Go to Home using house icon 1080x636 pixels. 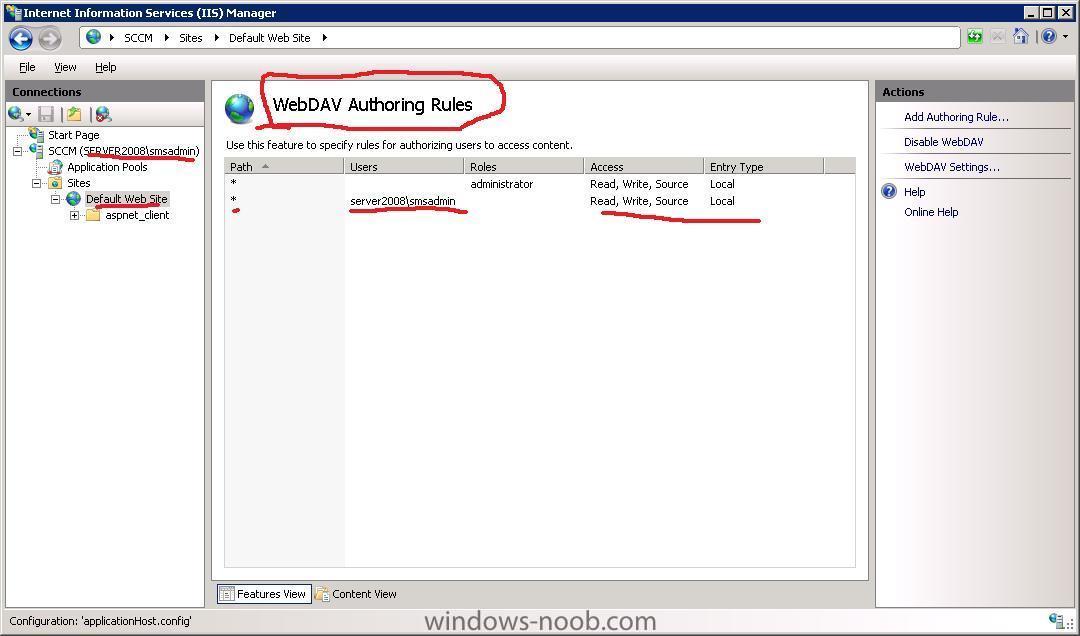(1021, 37)
